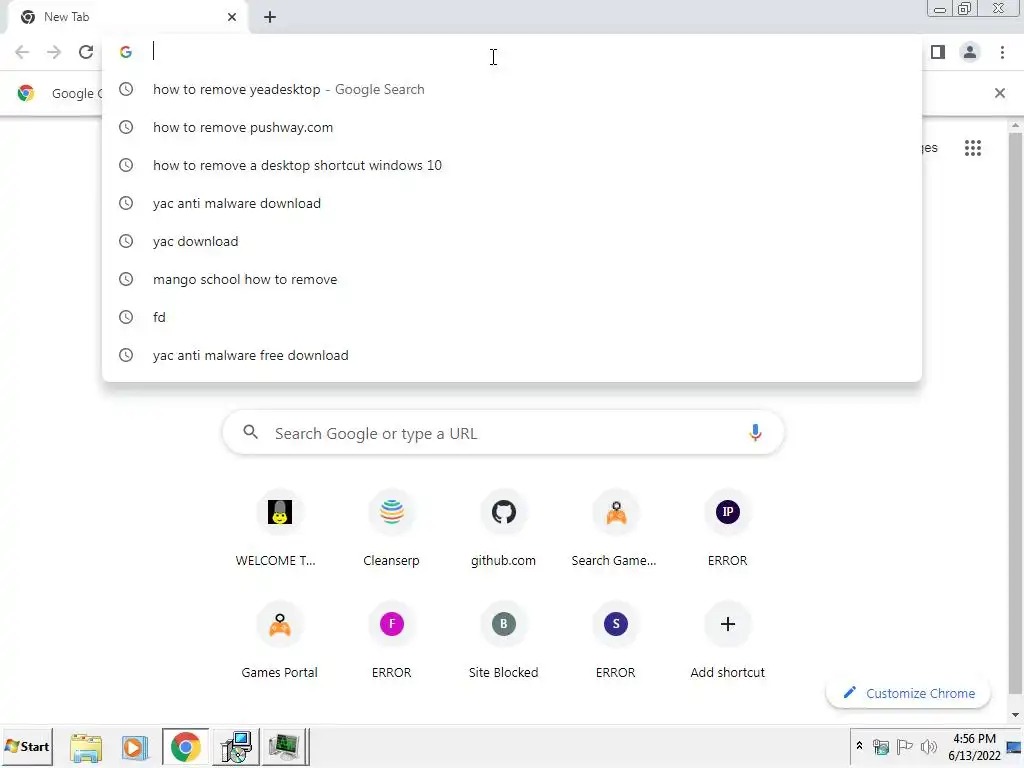
Task: Pick the yac anti malware download suggestion
Action: tap(512, 203)
